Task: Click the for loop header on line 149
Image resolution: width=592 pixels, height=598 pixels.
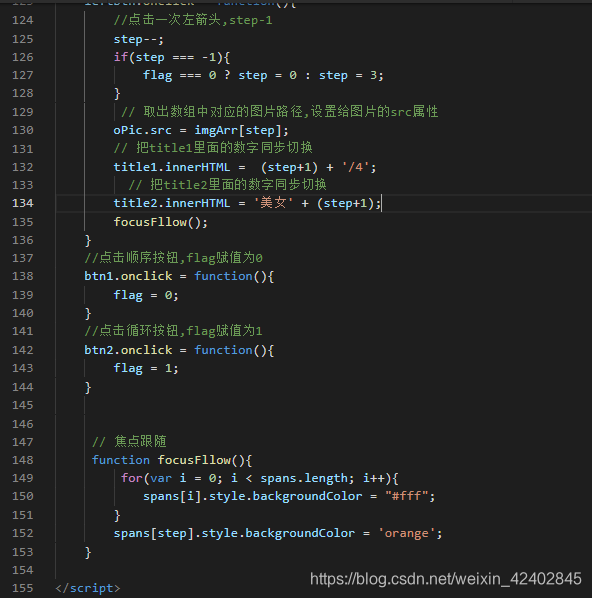Action: (x=260, y=478)
